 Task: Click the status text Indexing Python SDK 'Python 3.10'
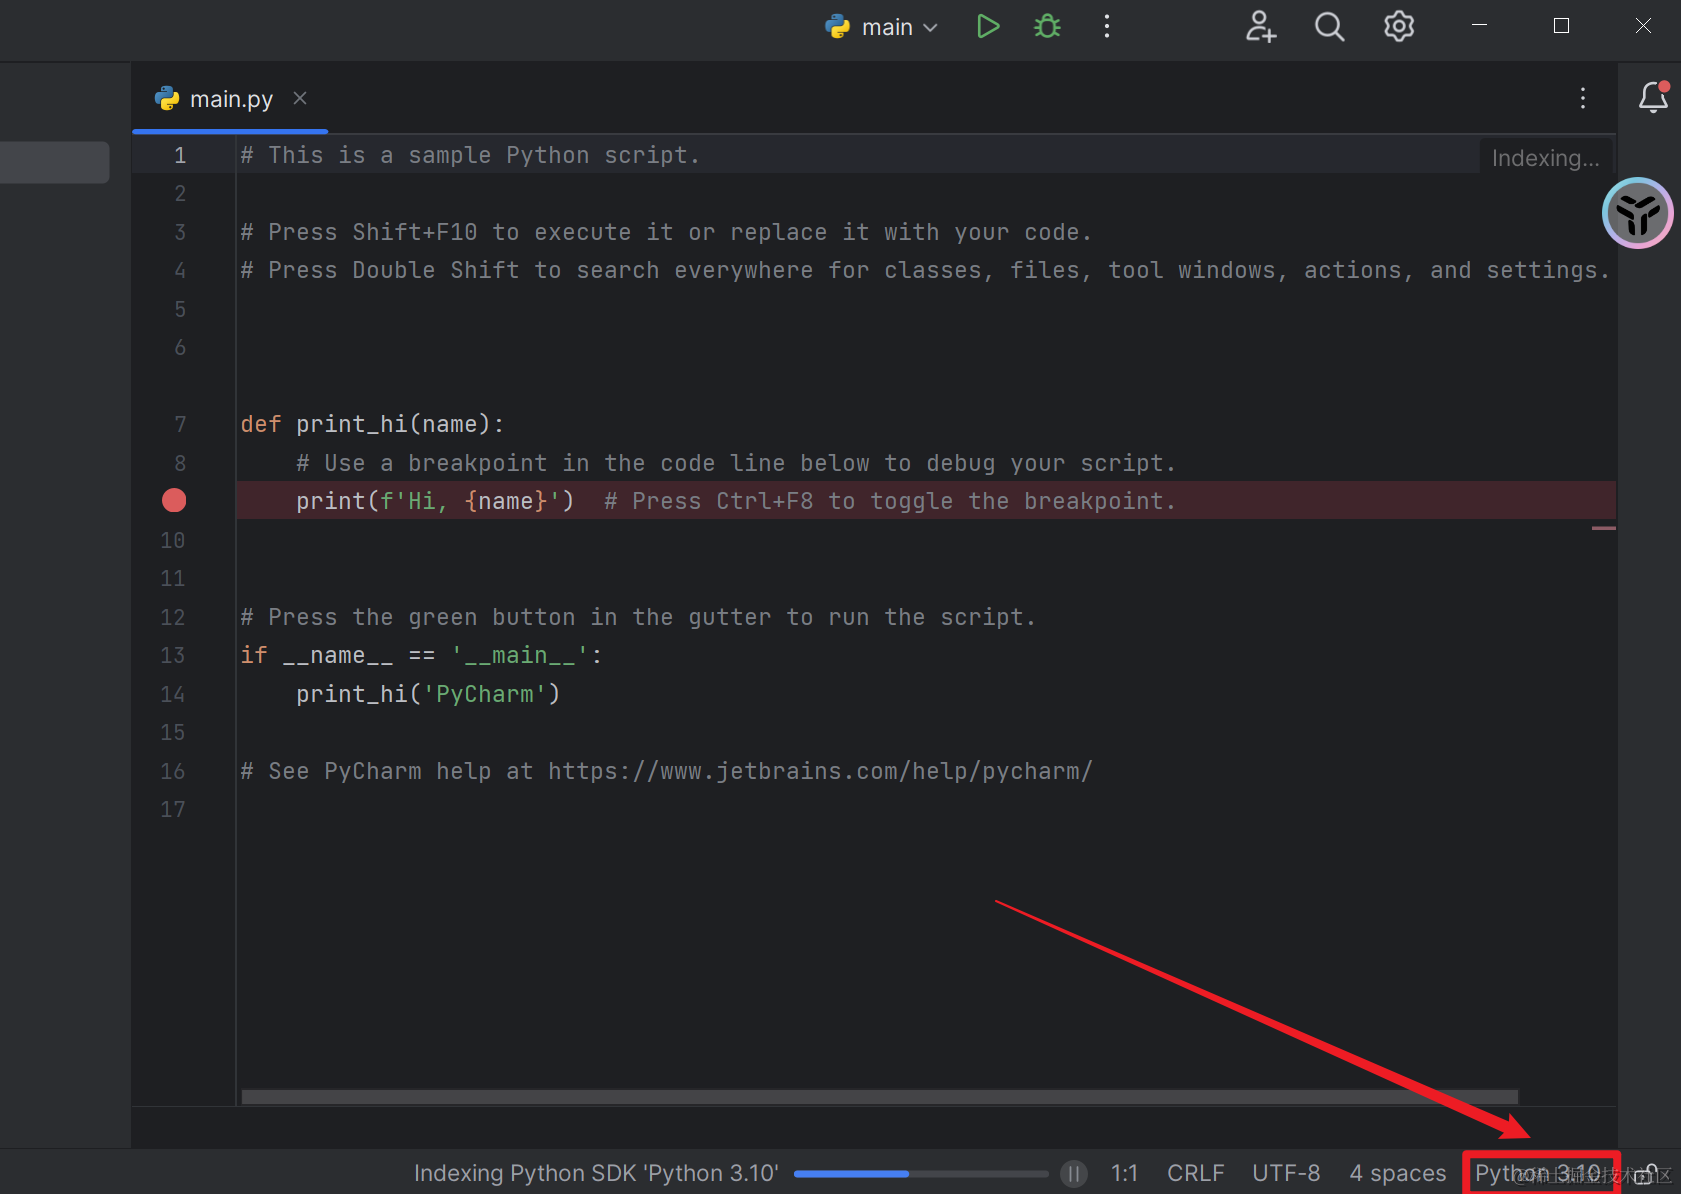(596, 1173)
